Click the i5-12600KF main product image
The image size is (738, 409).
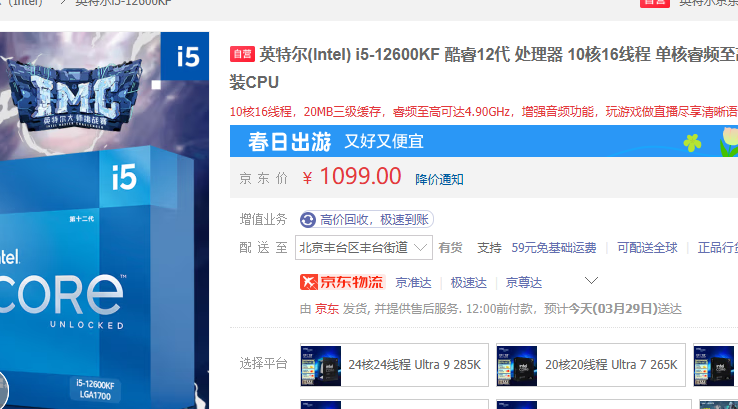pyautogui.click(x=104, y=220)
